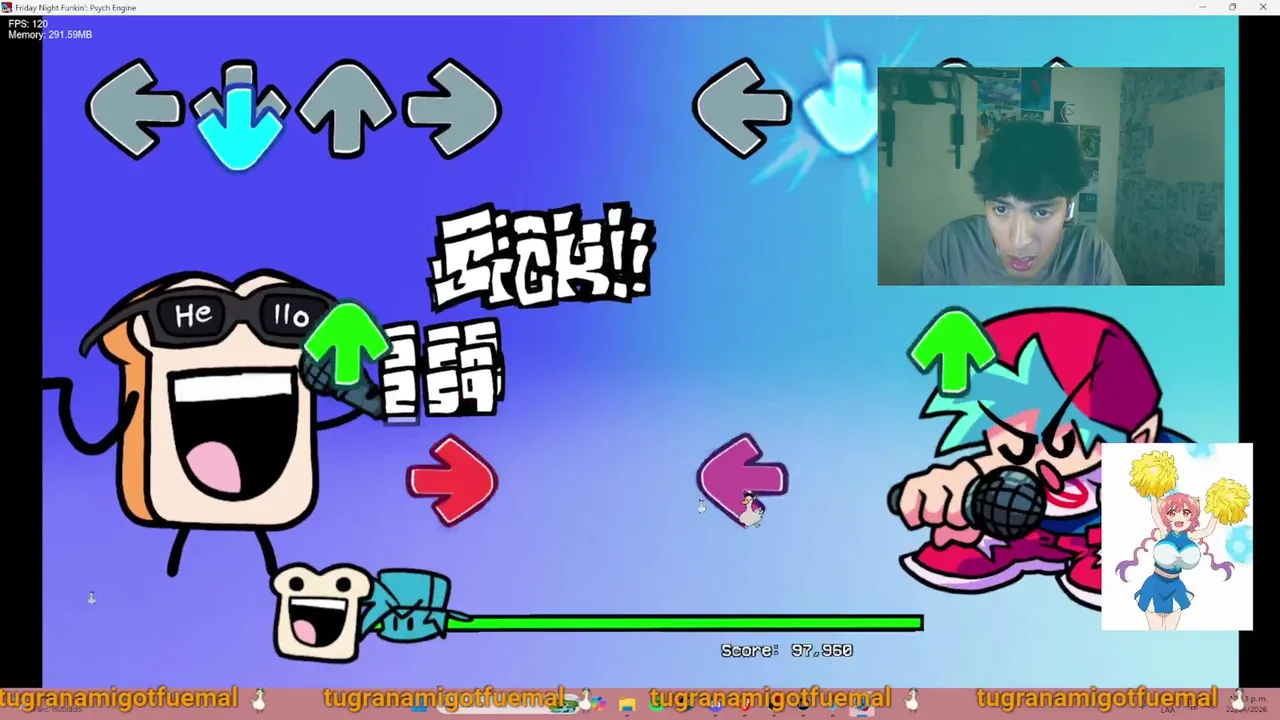Click the green up note near the toast's sunglasses
The width and height of the screenshot is (1280, 720).
(345, 346)
